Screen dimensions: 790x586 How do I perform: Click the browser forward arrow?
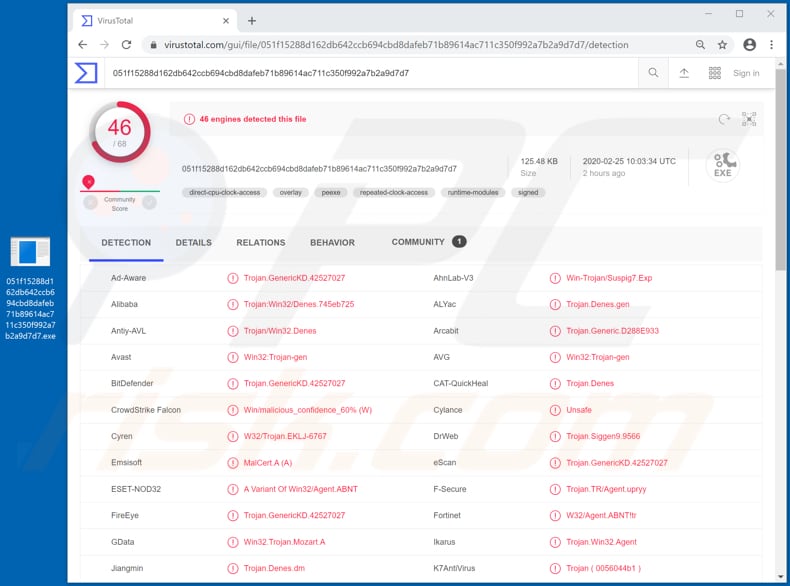(104, 45)
